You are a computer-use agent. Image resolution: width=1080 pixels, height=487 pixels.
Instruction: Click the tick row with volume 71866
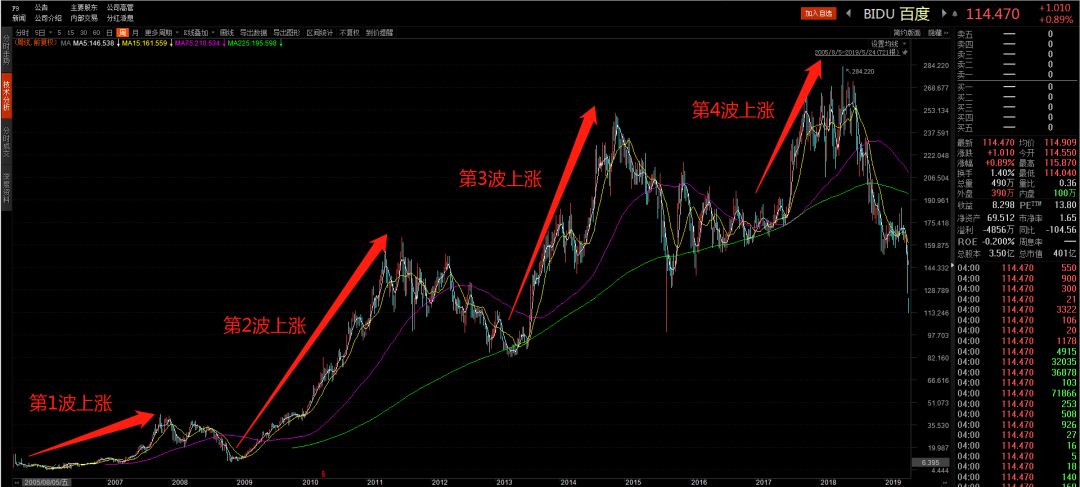pos(1015,393)
